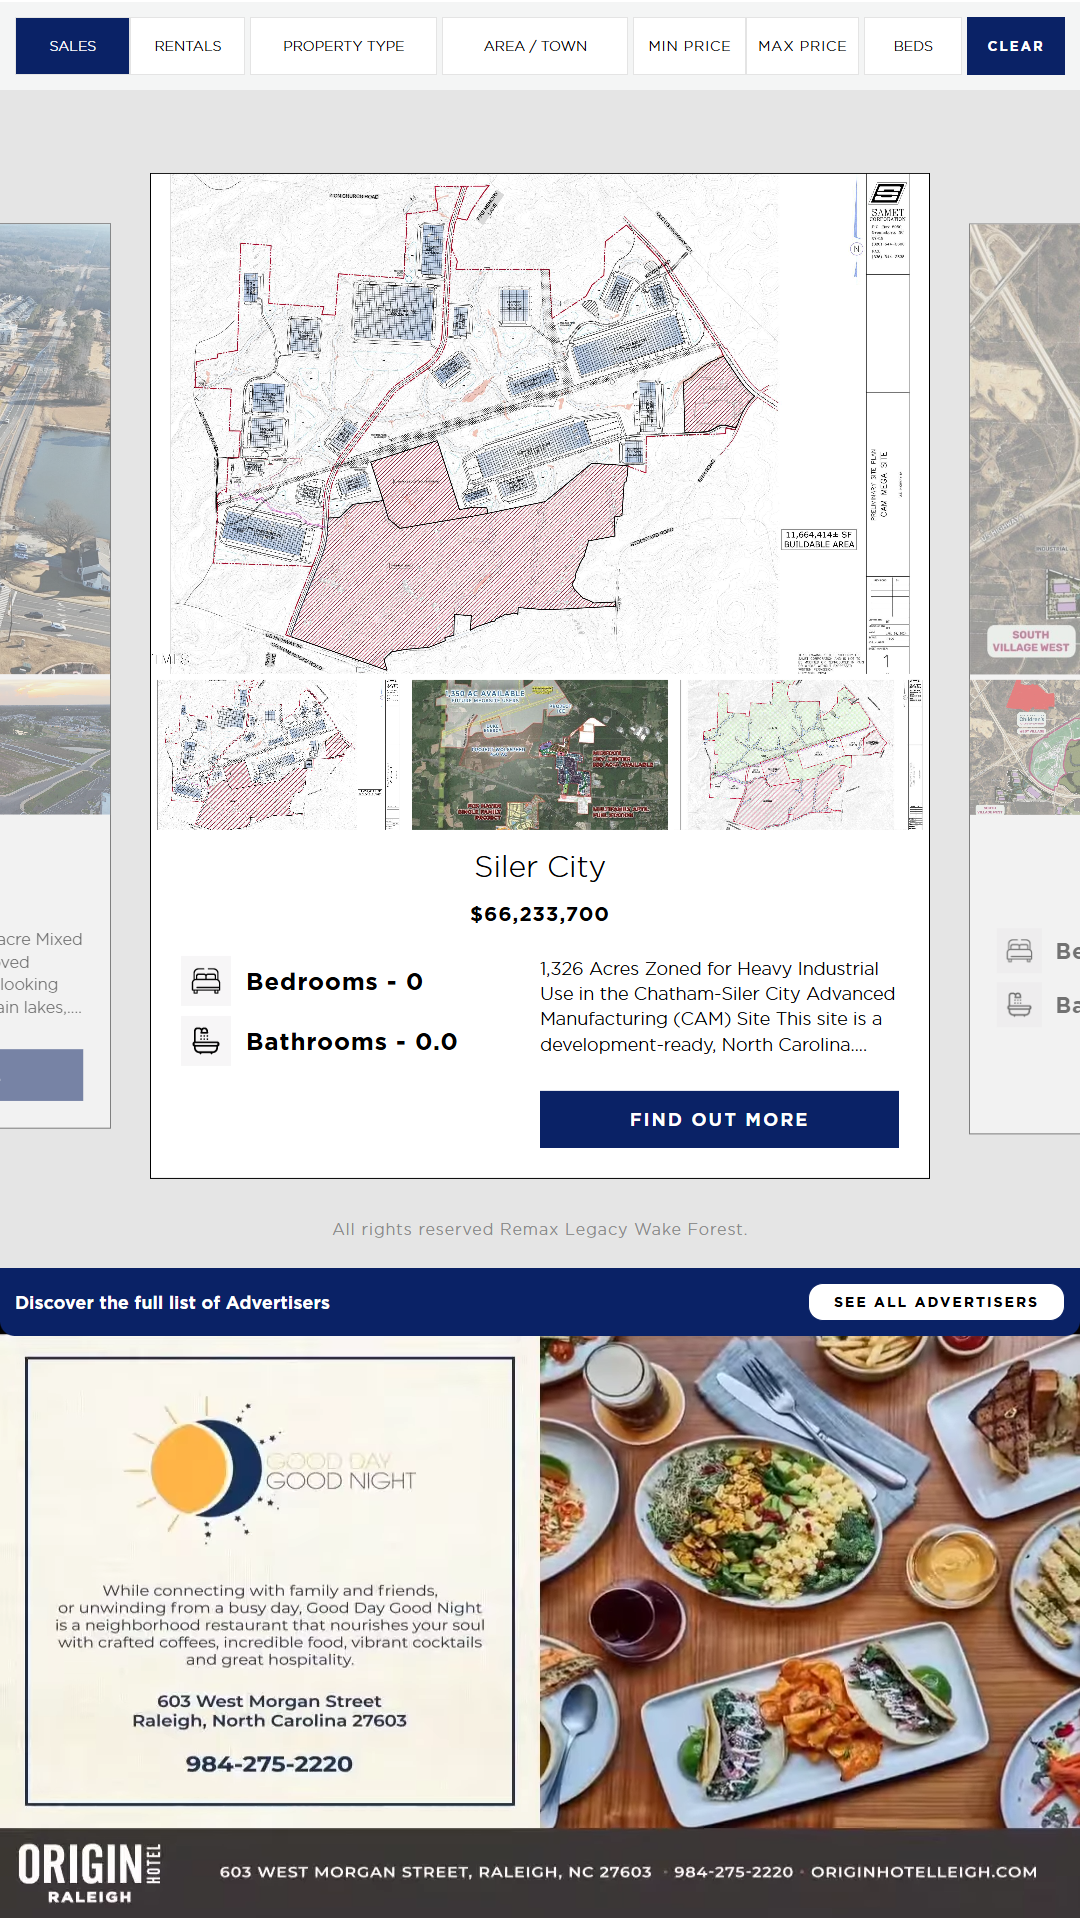Select the Sales filter tab
Image resolution: width=1080 pixels, height=1920 pixels.
tap(73, 46)
